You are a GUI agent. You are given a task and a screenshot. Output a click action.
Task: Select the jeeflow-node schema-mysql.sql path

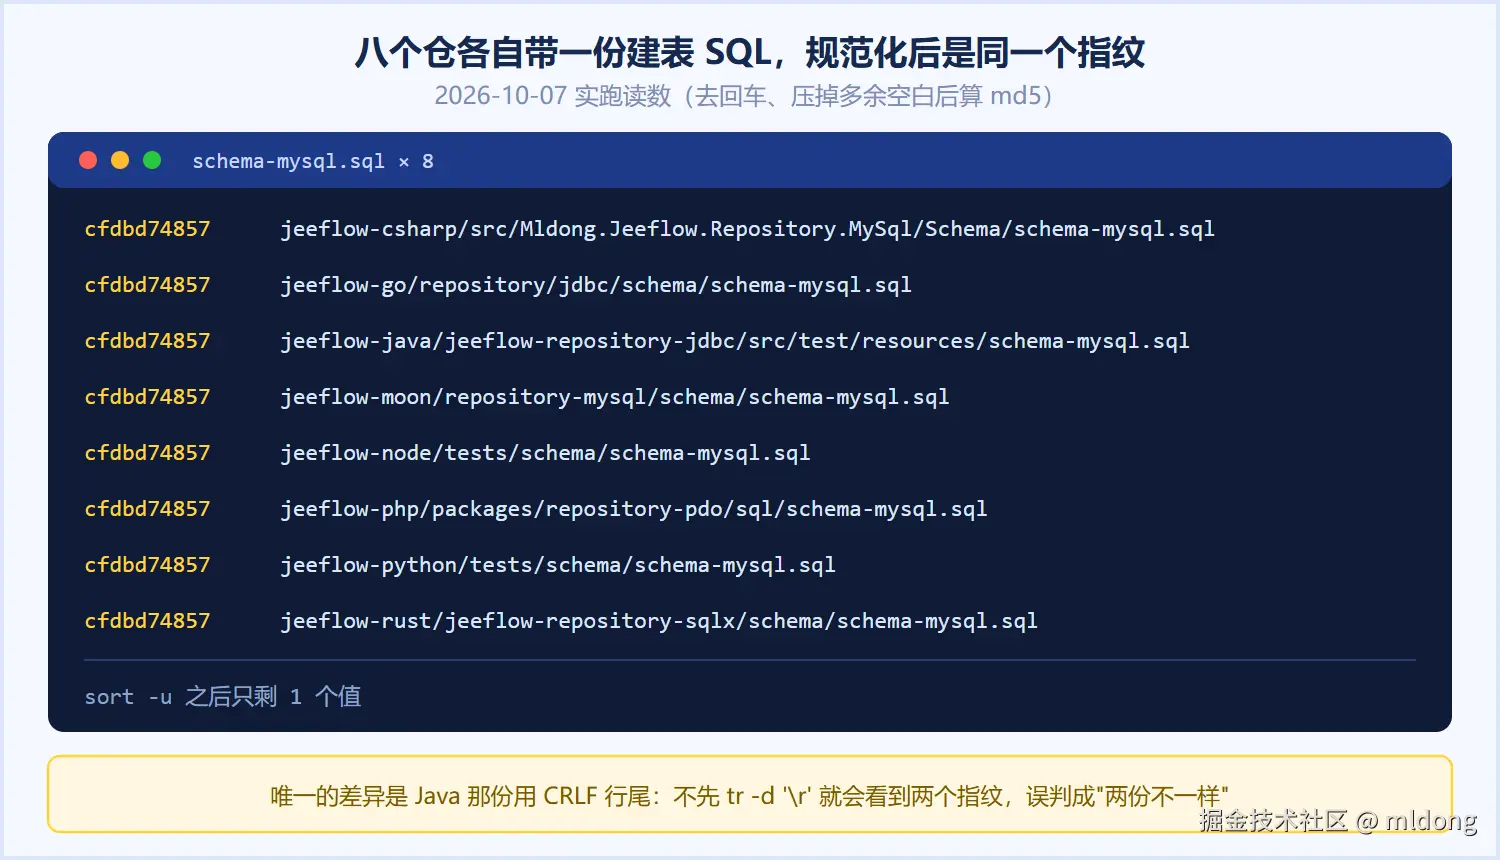[545, 453]
